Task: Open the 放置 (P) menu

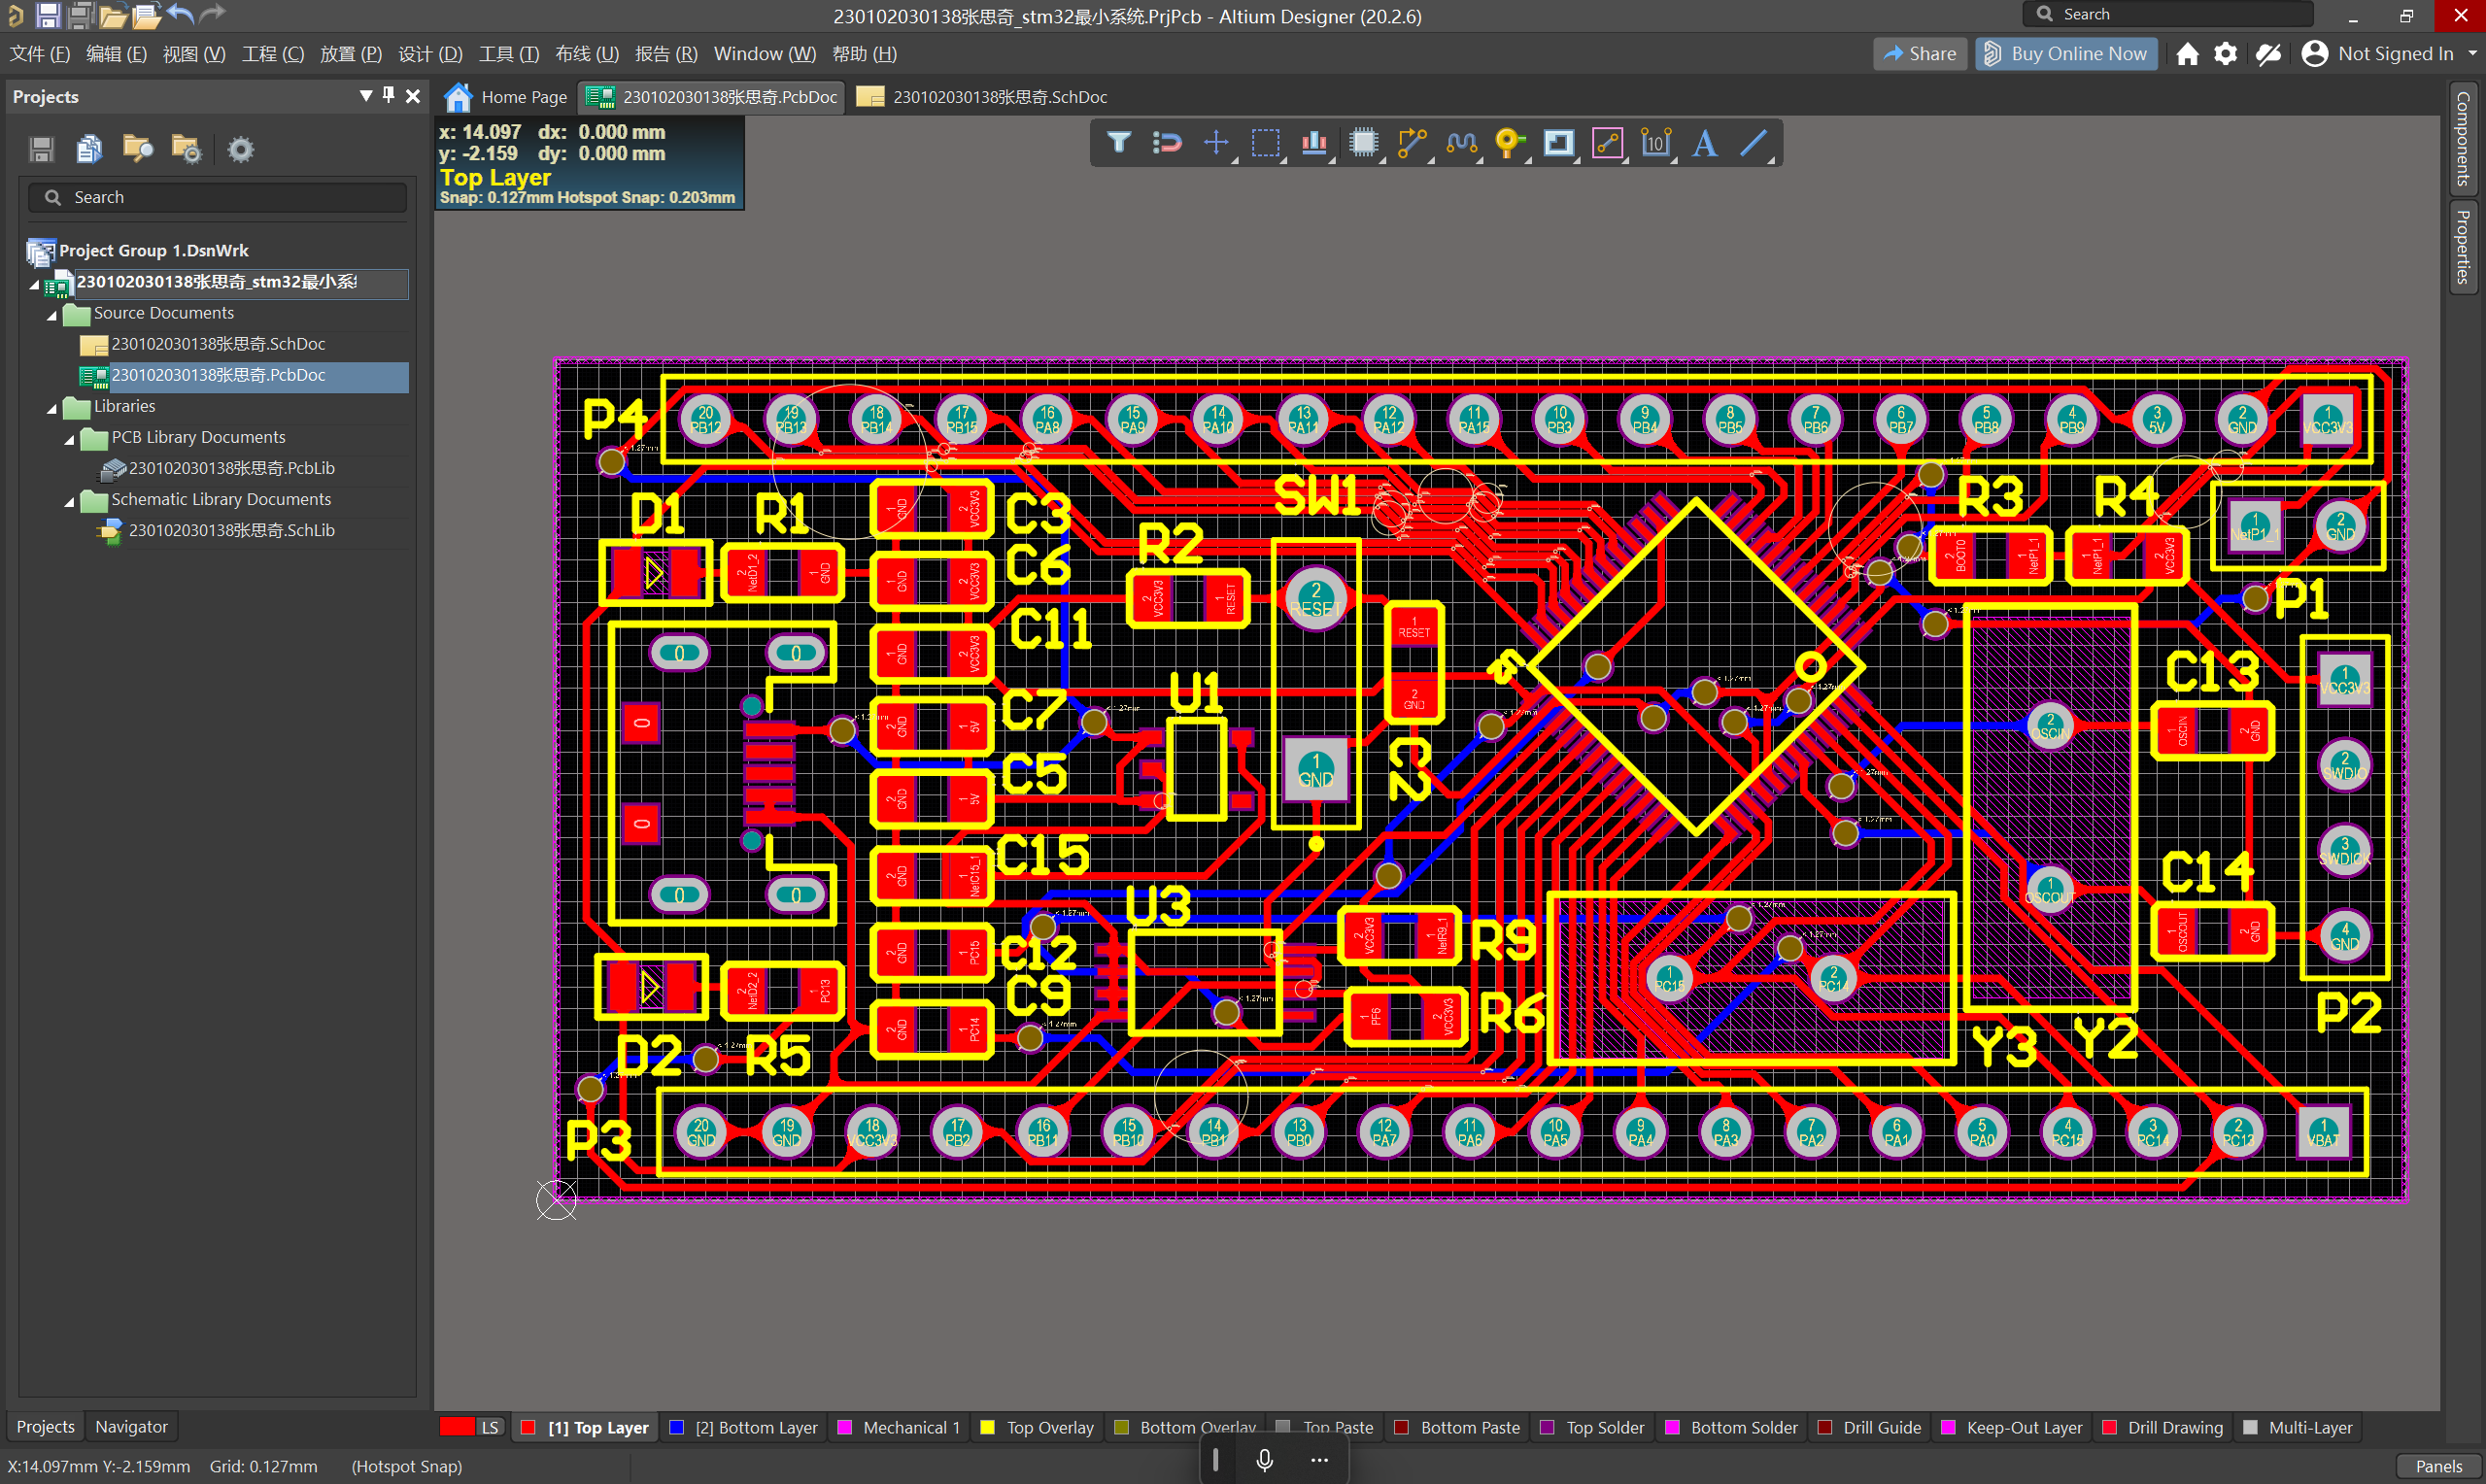Action: [x=350, y=54]
